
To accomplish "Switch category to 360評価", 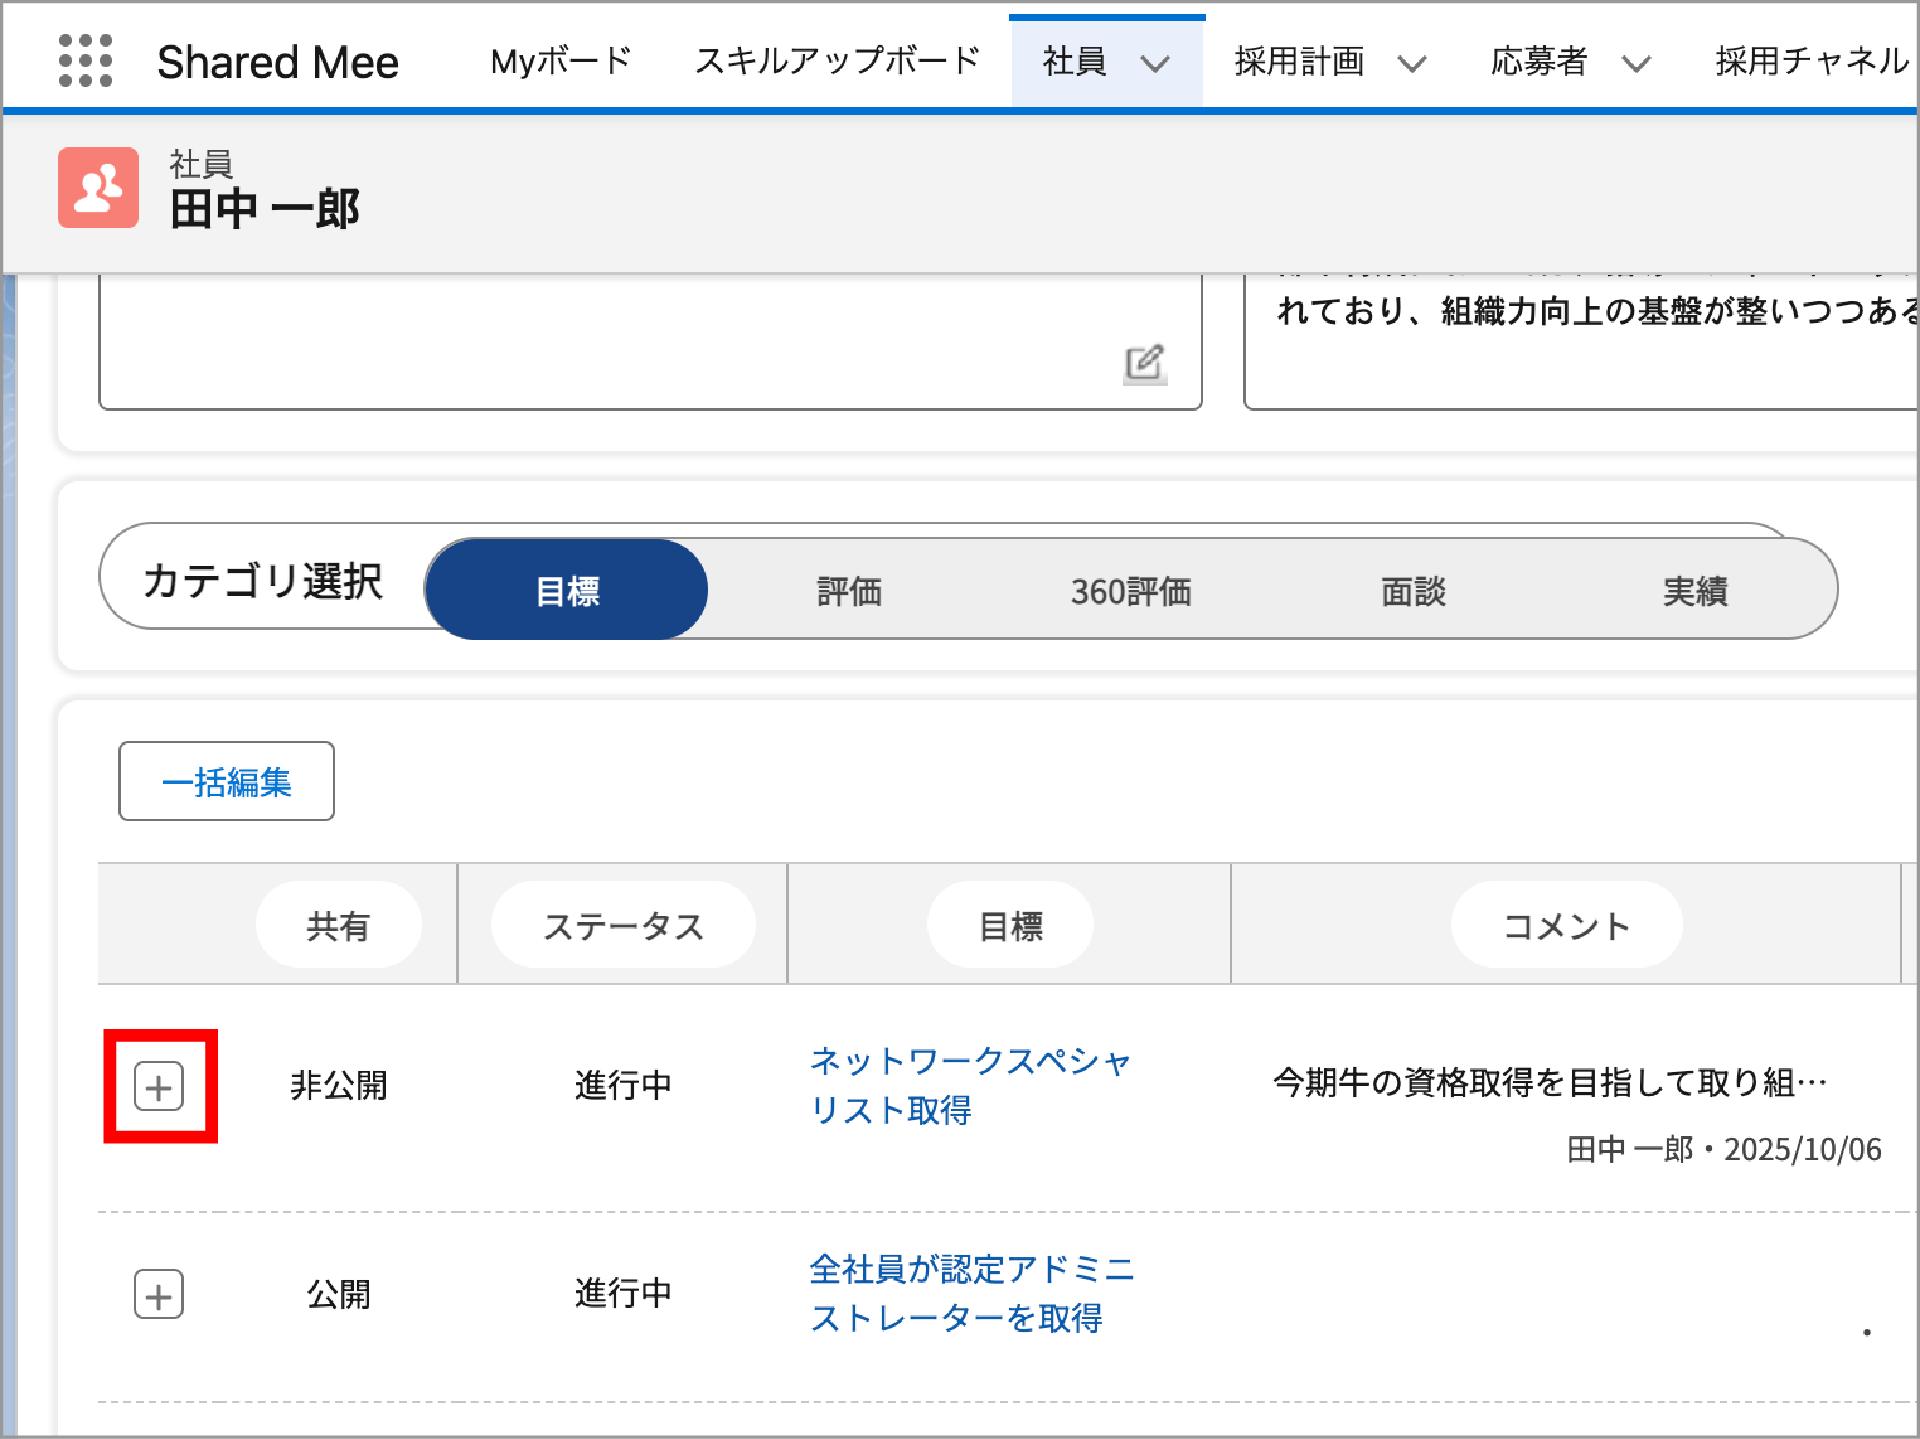I will 1131,591.
